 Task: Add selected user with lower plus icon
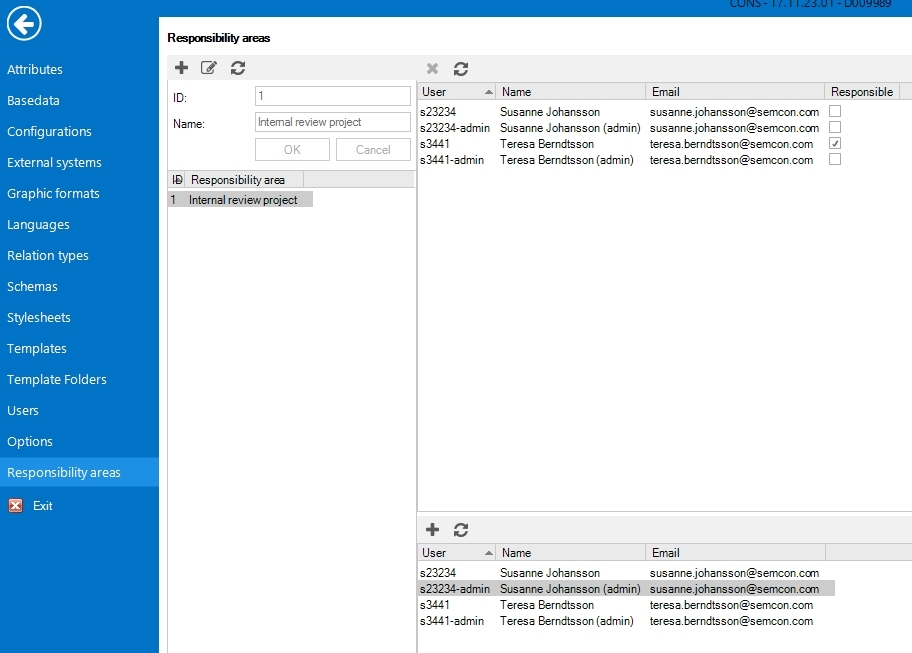(x=432, y=530)
